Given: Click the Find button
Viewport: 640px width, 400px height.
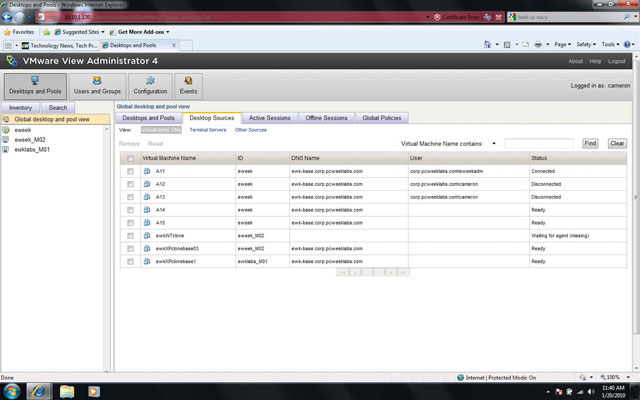Looking at the screenshot, I should 590,144.
